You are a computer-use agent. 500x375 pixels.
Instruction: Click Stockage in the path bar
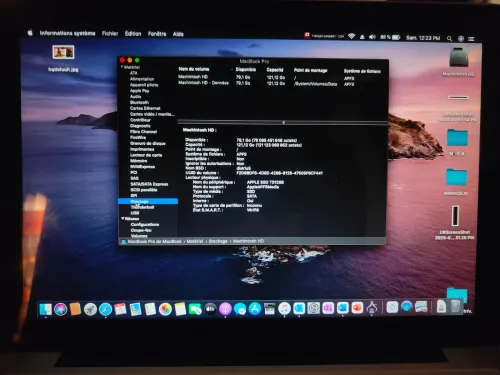click(218, 241)
